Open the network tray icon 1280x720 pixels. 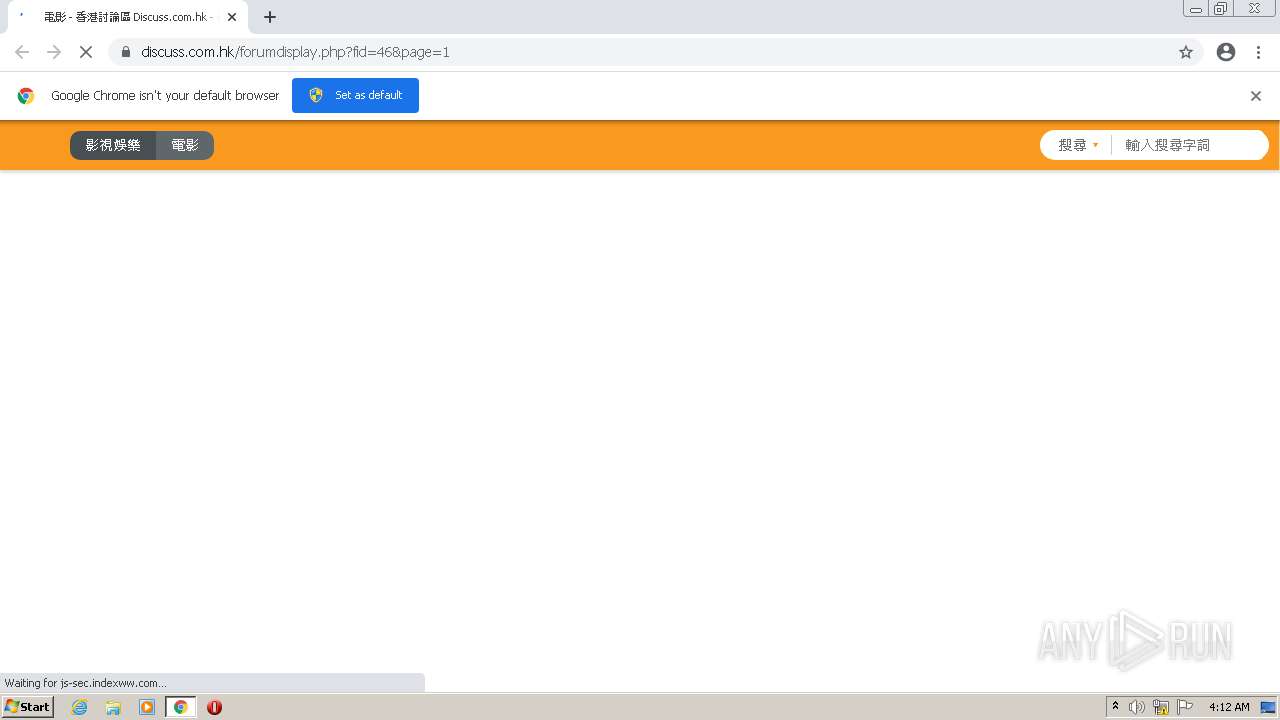[x=1161, y=707]
